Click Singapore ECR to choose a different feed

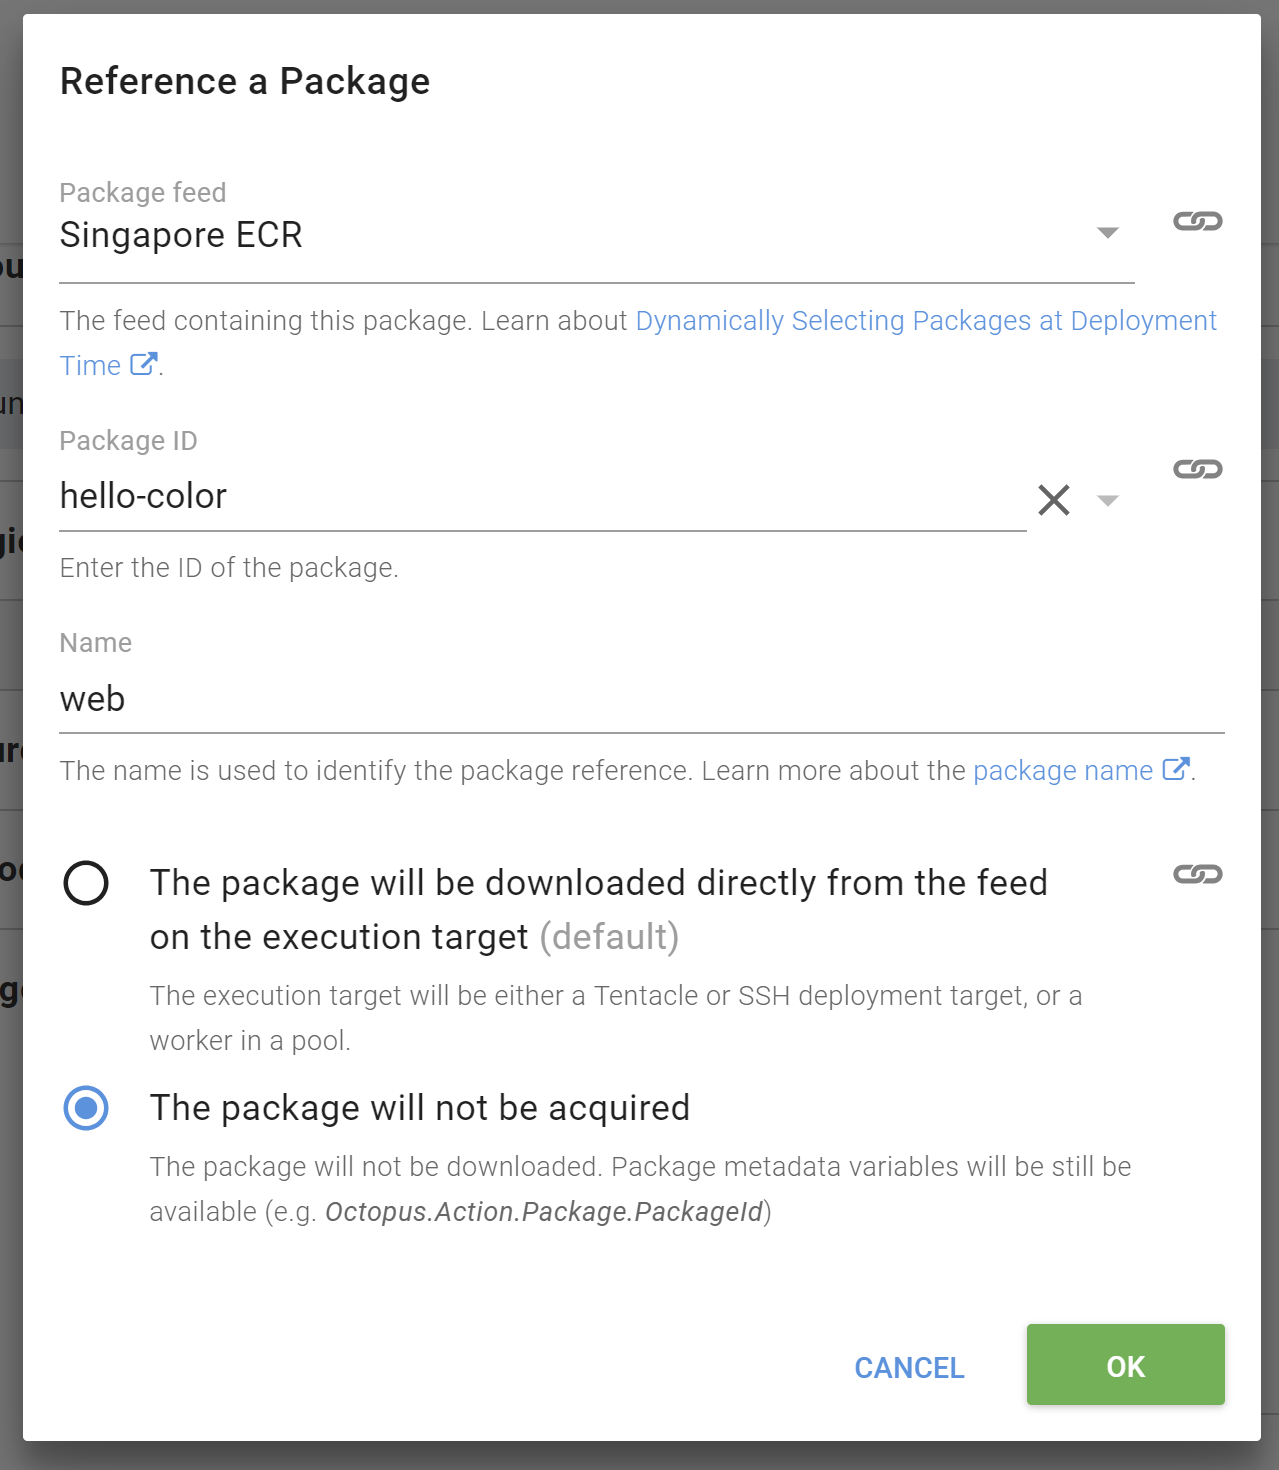coord(181,235)
